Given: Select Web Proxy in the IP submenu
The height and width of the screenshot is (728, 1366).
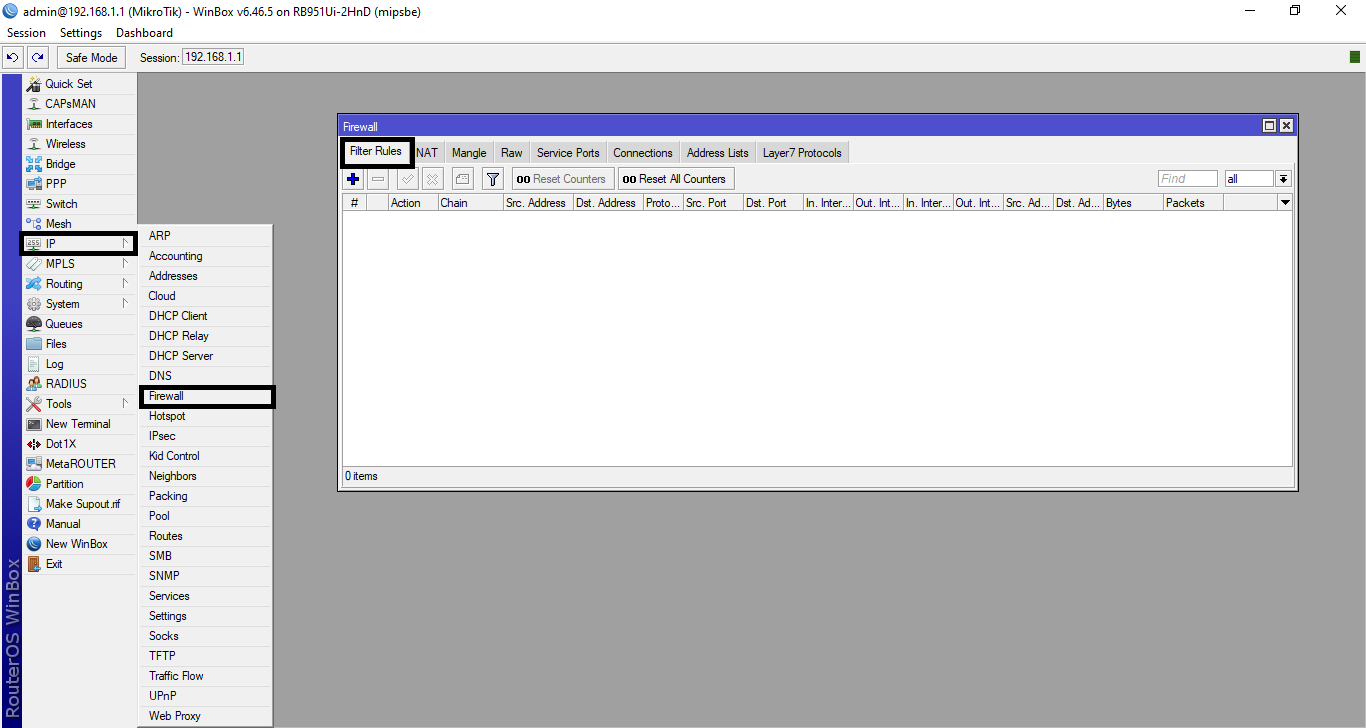Looking at the screenshot, I should coord(206,716).
